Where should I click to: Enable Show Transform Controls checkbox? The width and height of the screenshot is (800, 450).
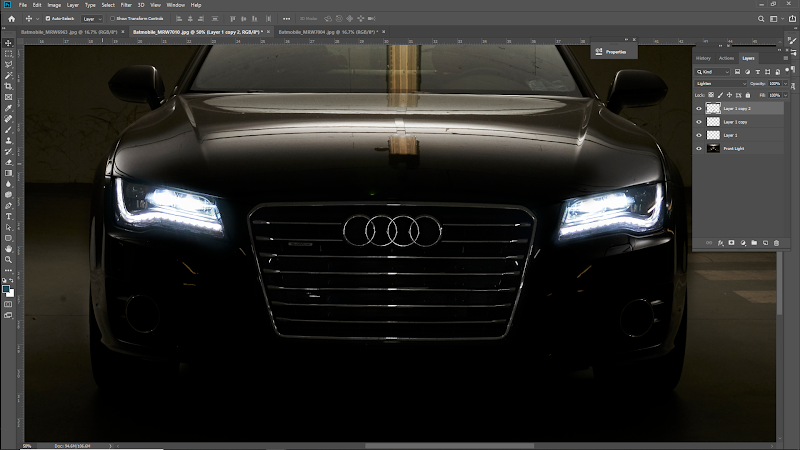coord(112,19)
